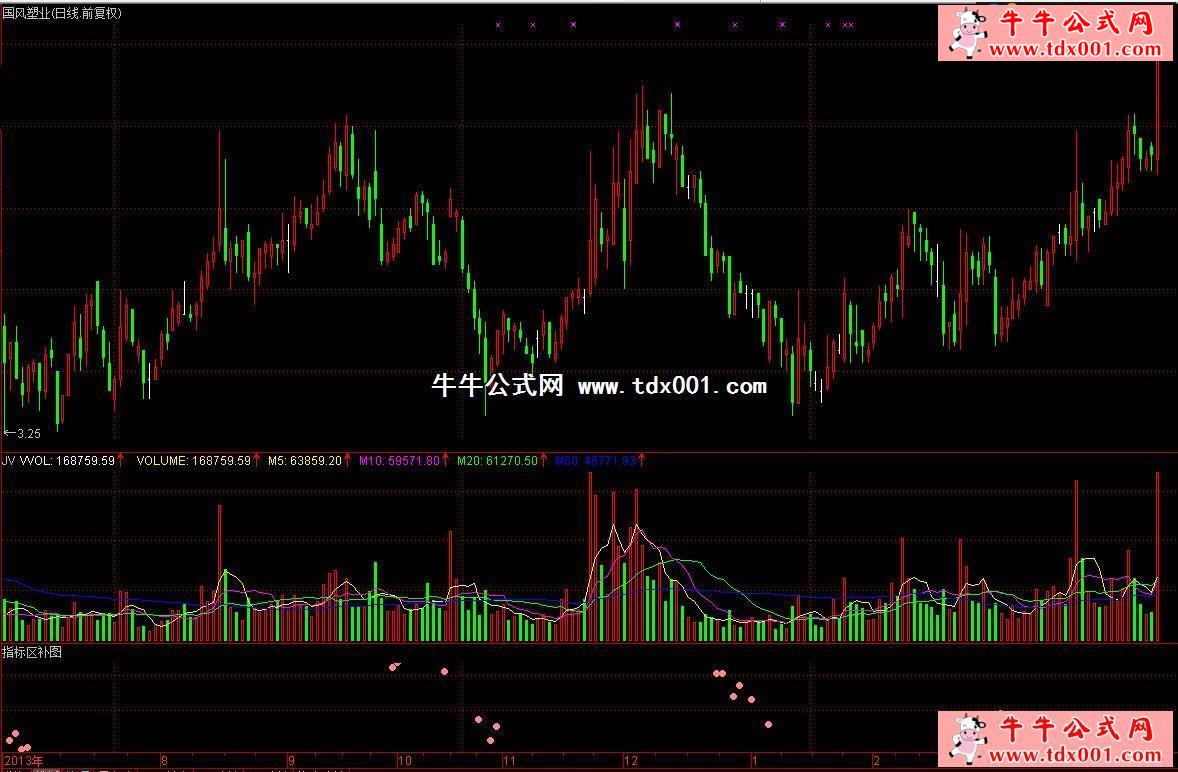The image size is (1178, 772).
Task: Click the green M20 61270.50 label
Action: pos(497,460)
